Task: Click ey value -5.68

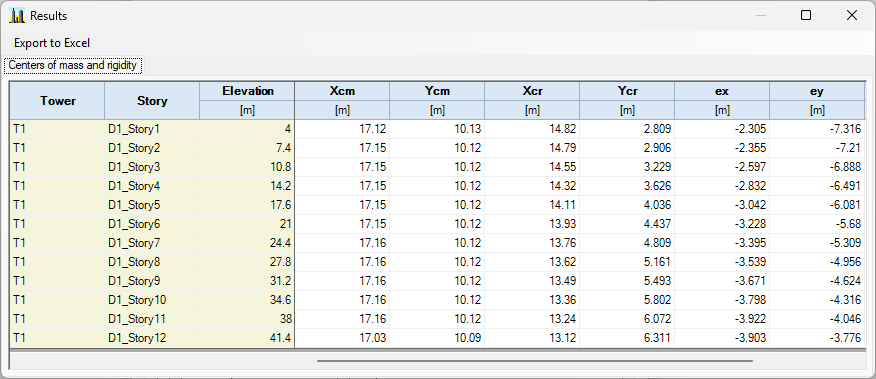Action: (x=817, y=224)
